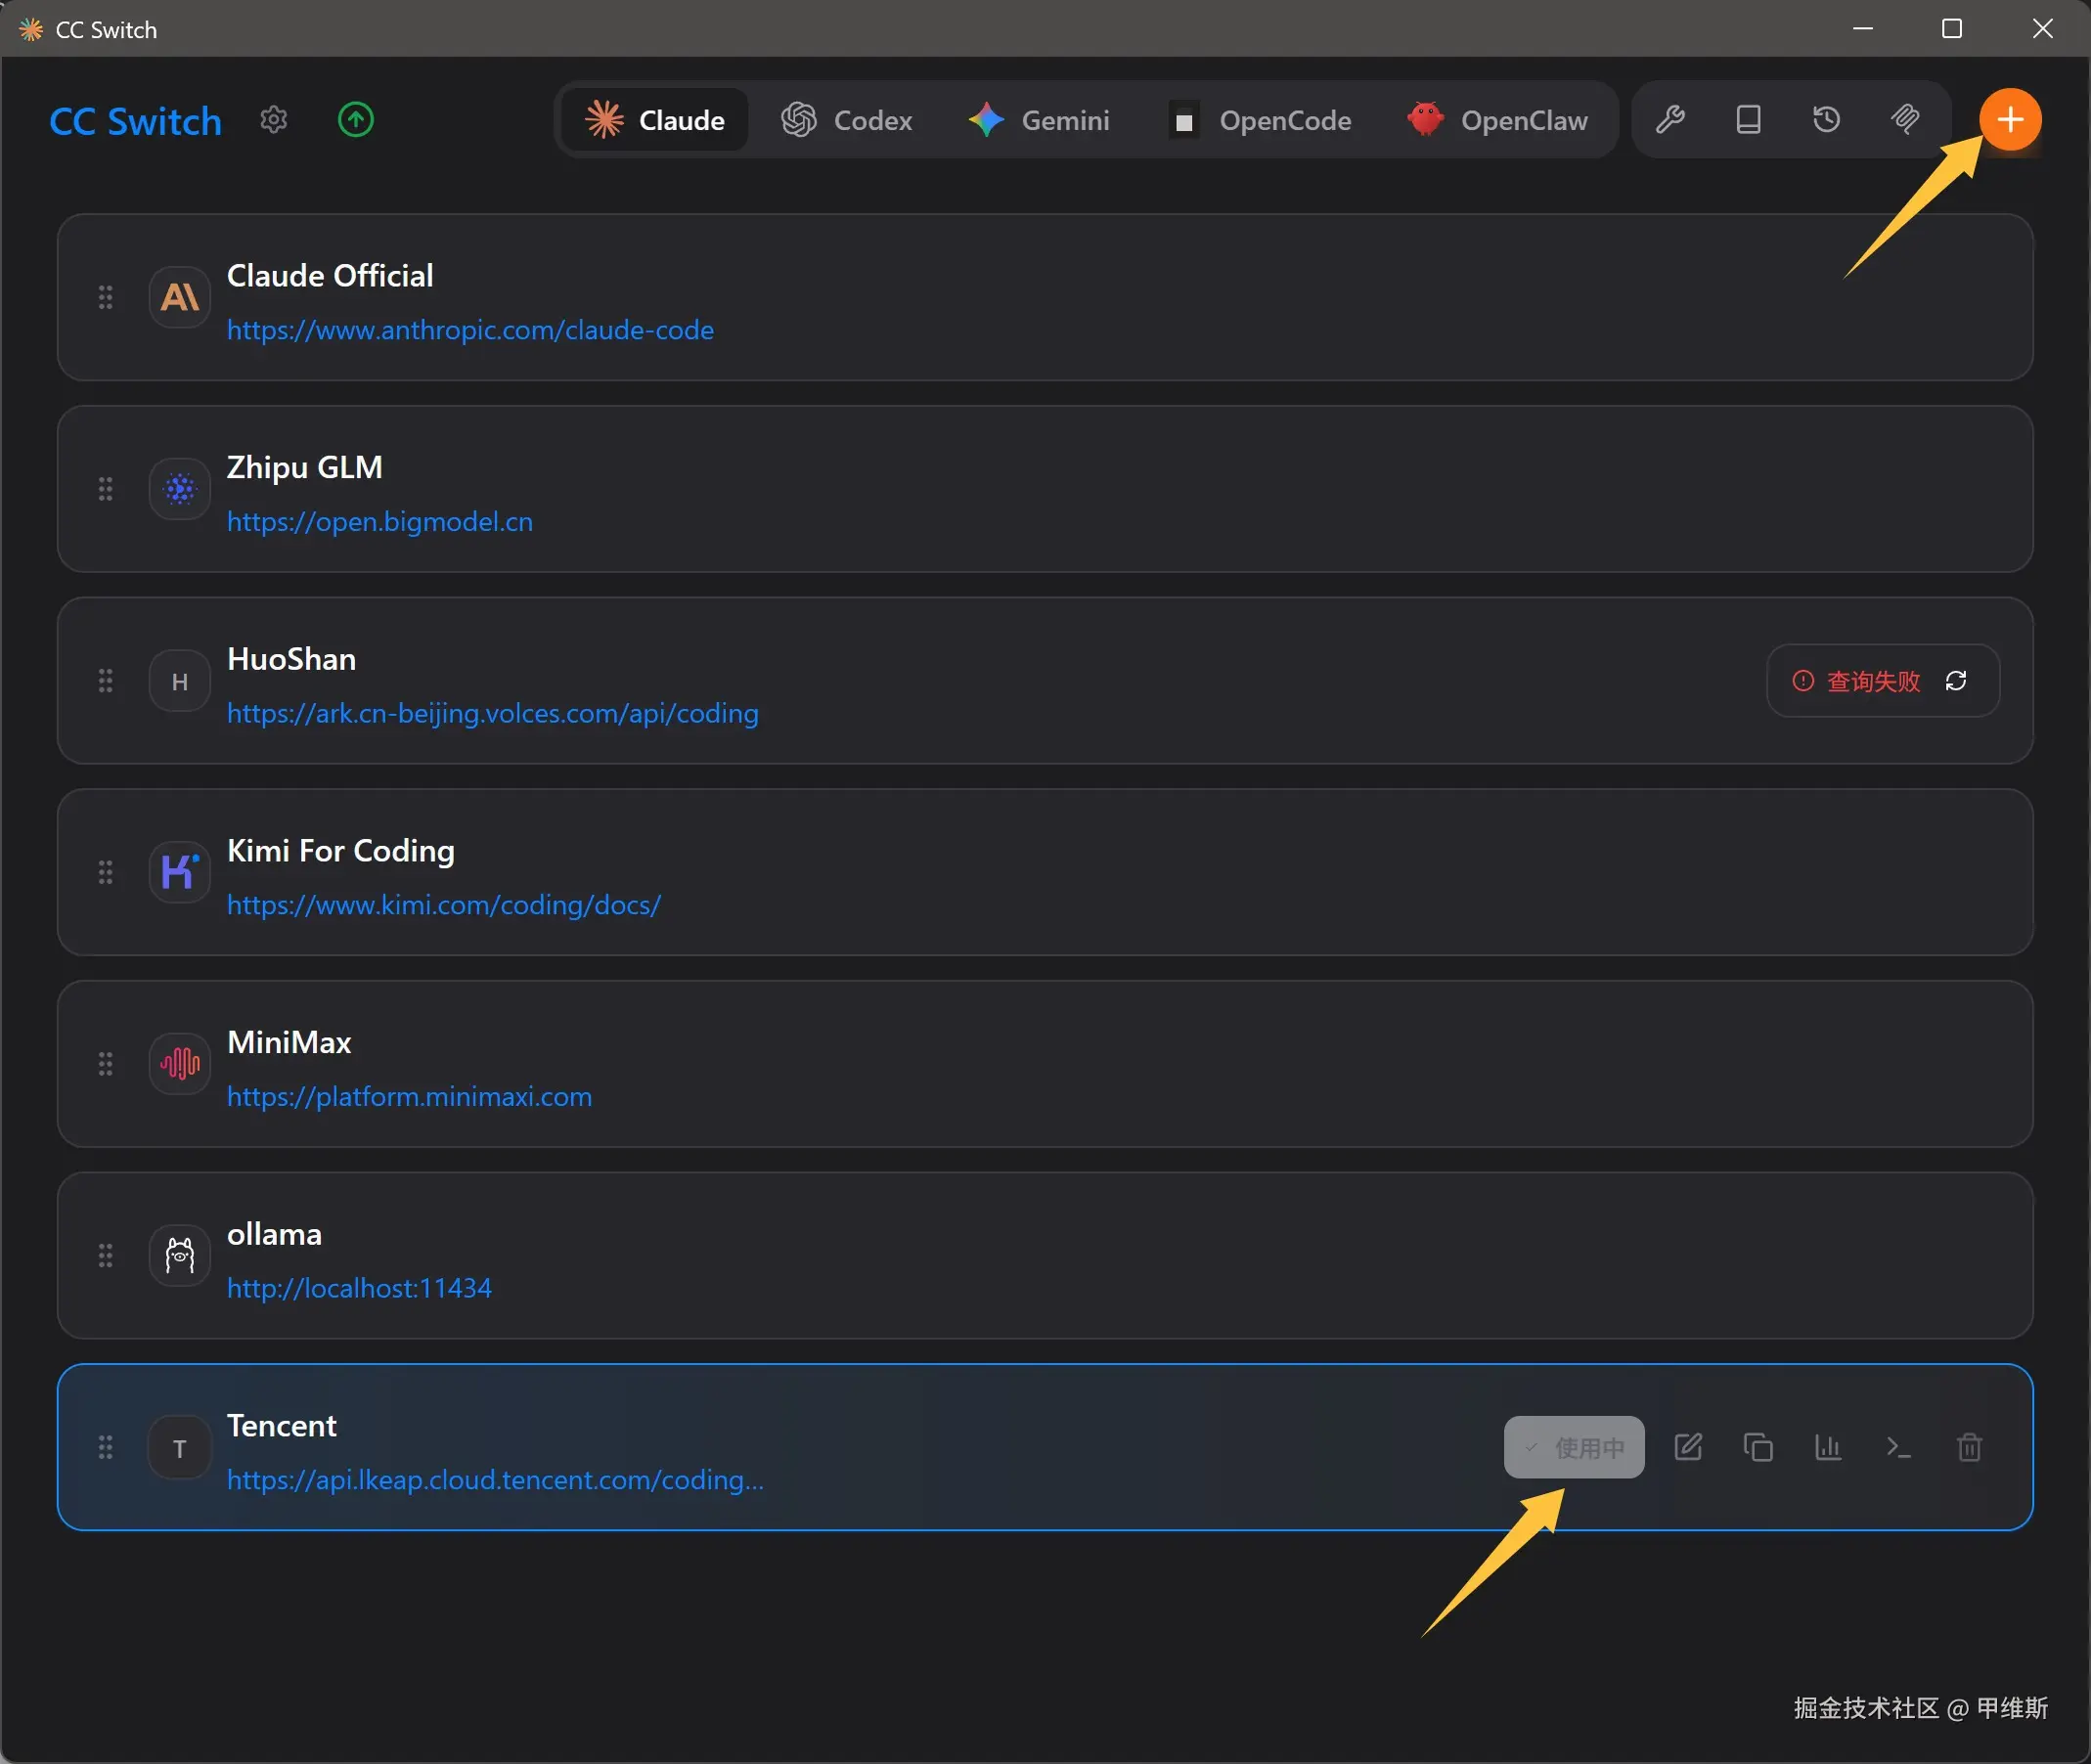This screenshot has width=2091, height=1764.
Task: Click the paperclip icon in toolbar
Action: coord(1905,120)
